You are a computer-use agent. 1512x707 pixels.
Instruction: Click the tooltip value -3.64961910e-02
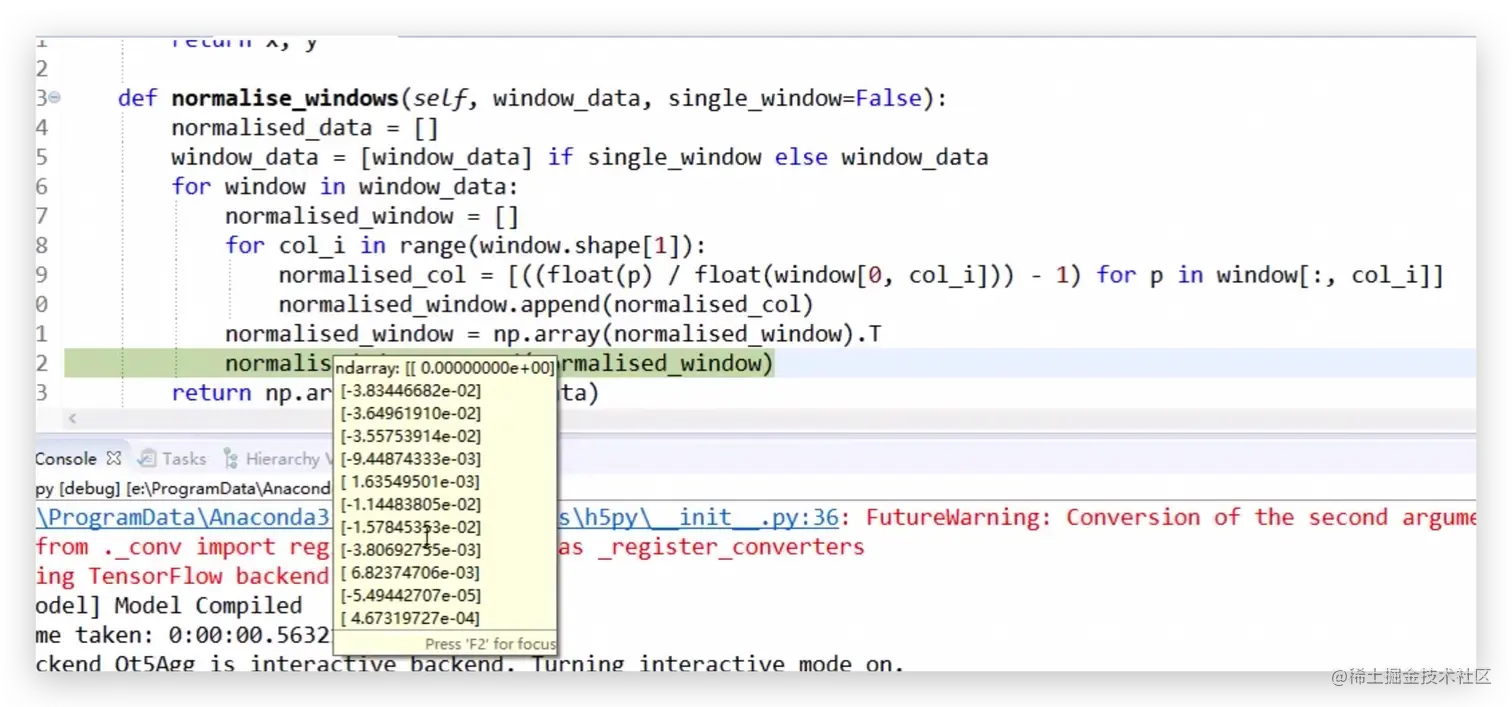click(410, 414)
